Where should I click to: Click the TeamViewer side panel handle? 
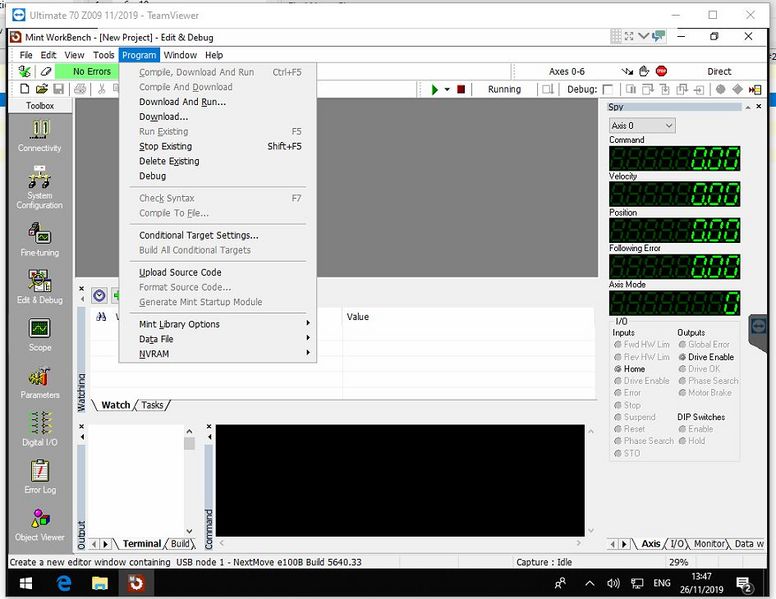pyautogui.click(x=758, y=328)
